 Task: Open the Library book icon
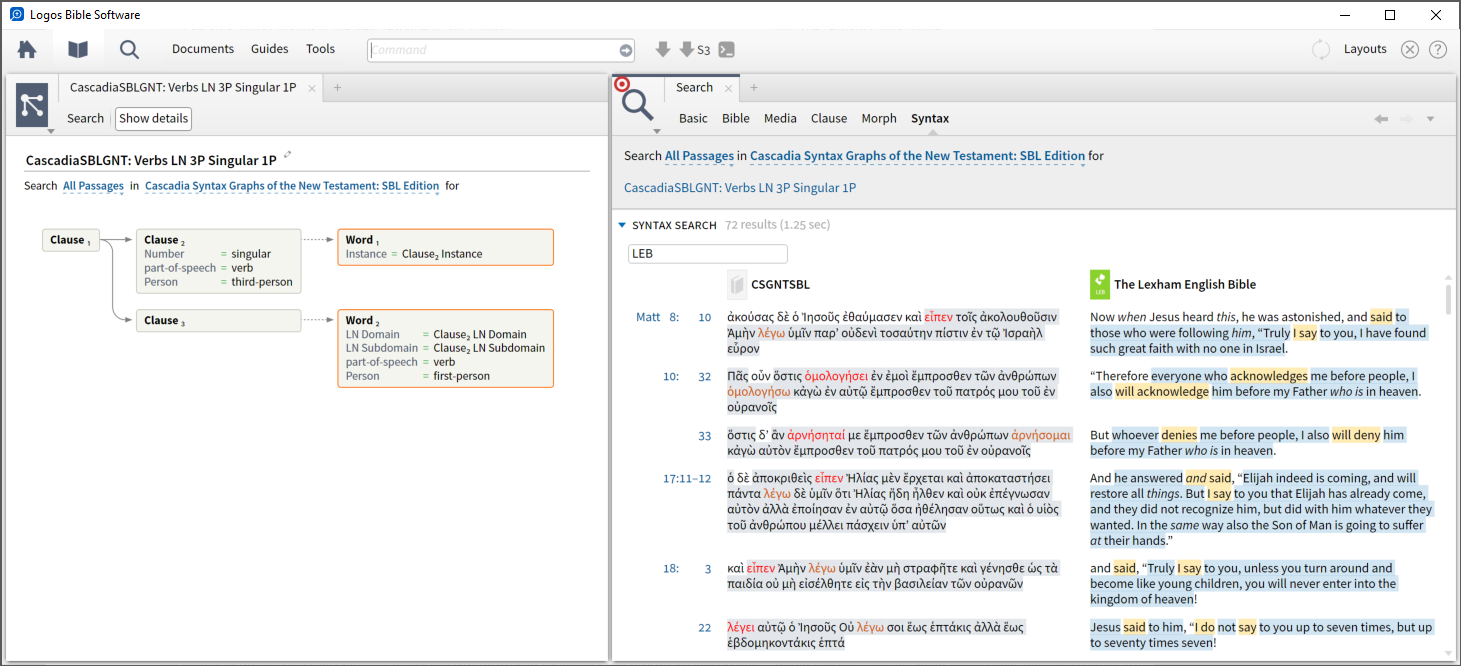78,49
